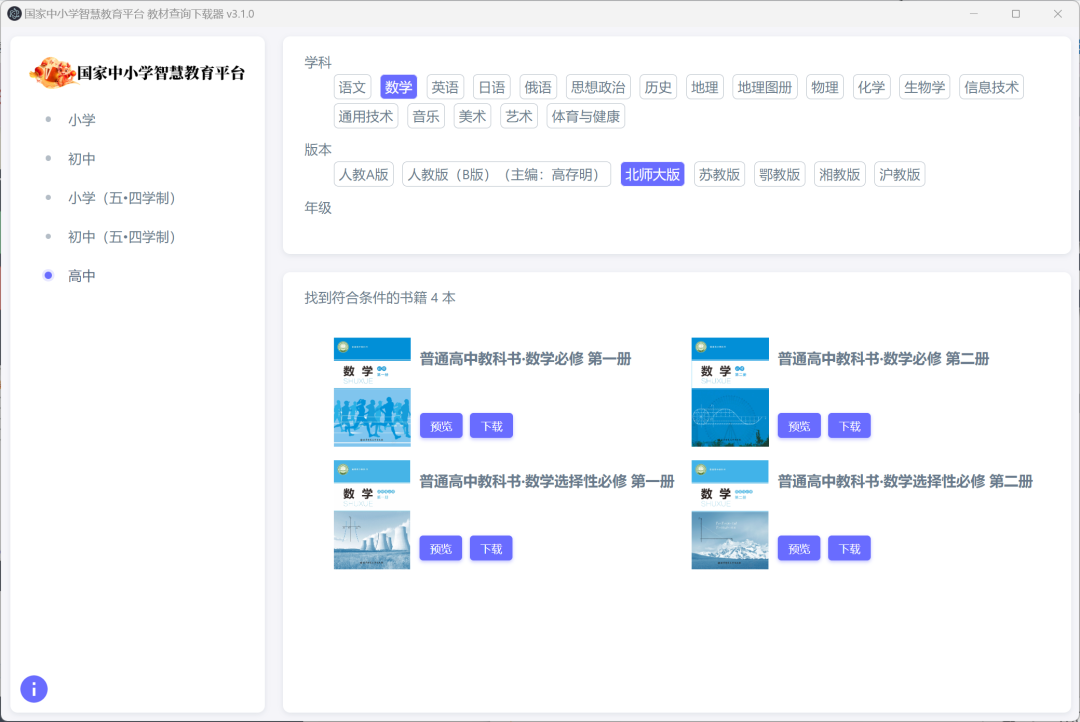Choose the 人教A版 edition
The image size is (1080, 722).
(363, 174)
